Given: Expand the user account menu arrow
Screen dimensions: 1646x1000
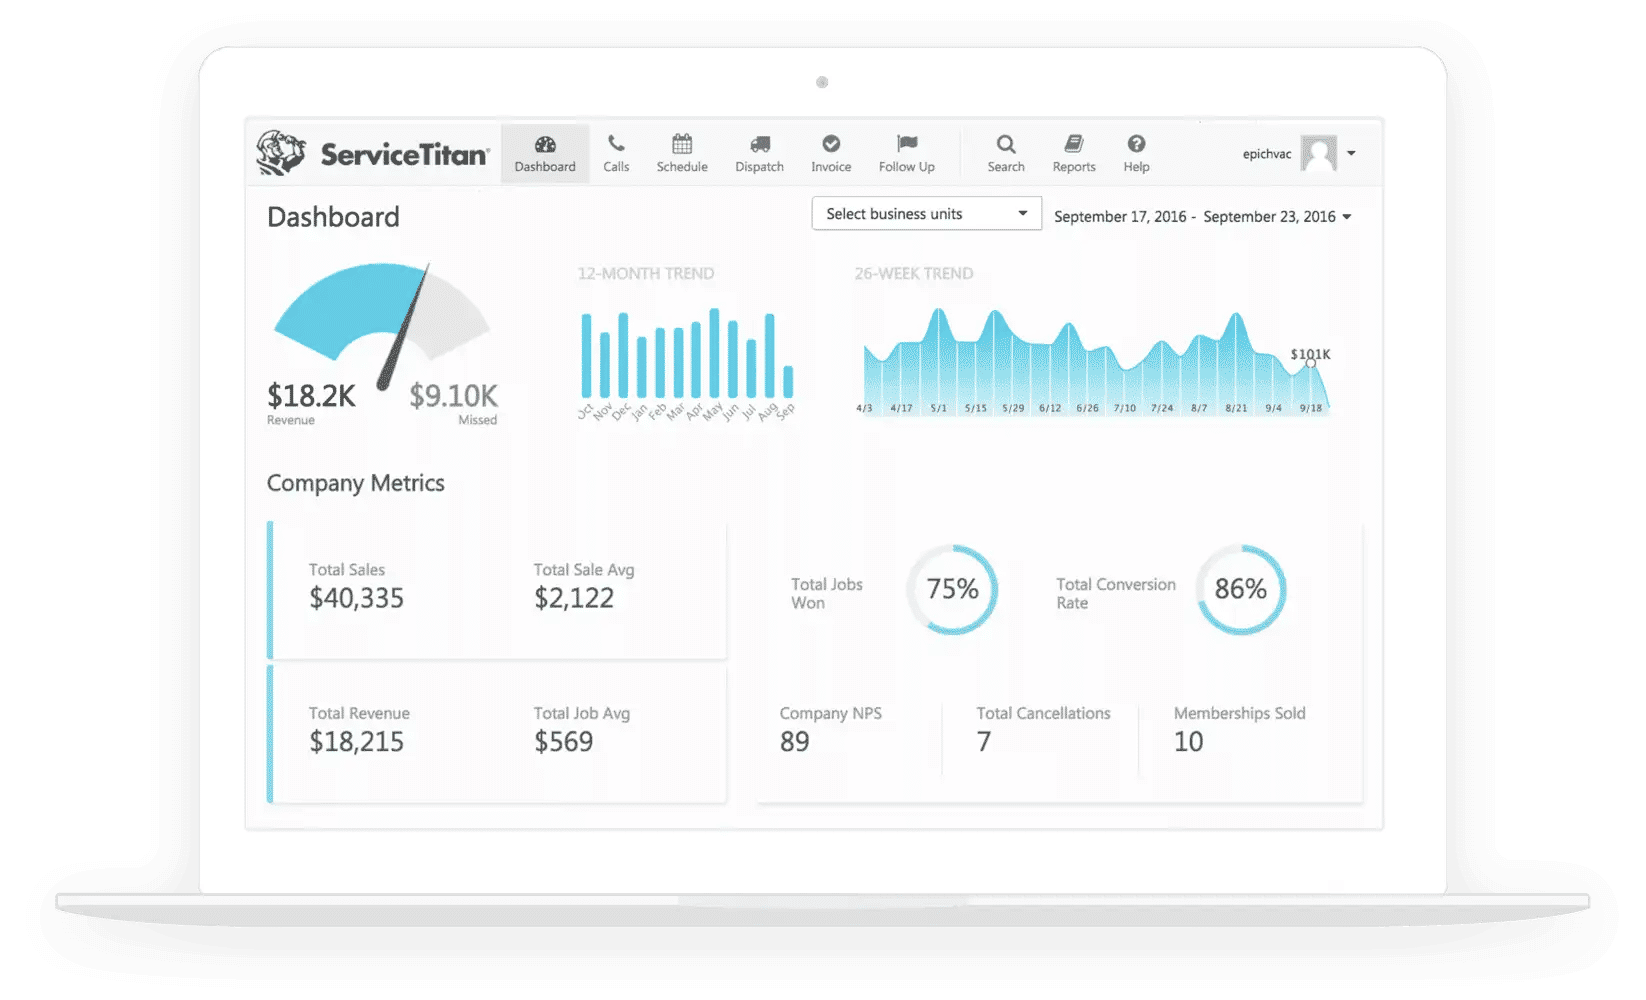Looking at the screenshot, I should coord(1351,154).
